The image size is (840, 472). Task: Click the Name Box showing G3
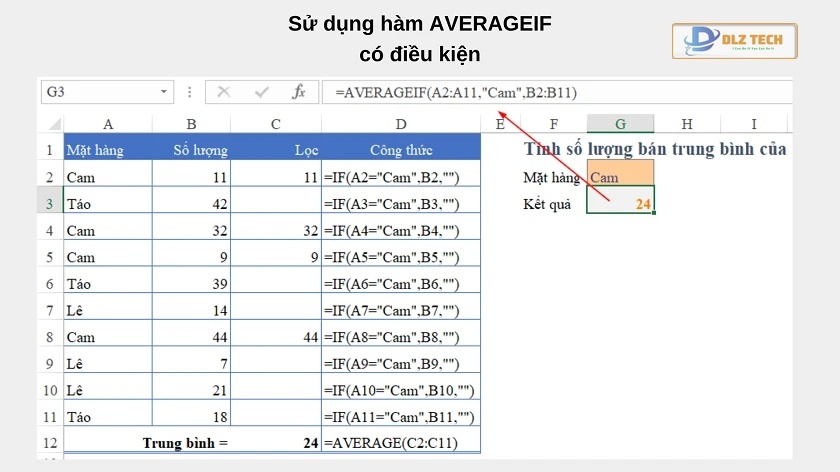pyautogui.click(x=98, y=92)
